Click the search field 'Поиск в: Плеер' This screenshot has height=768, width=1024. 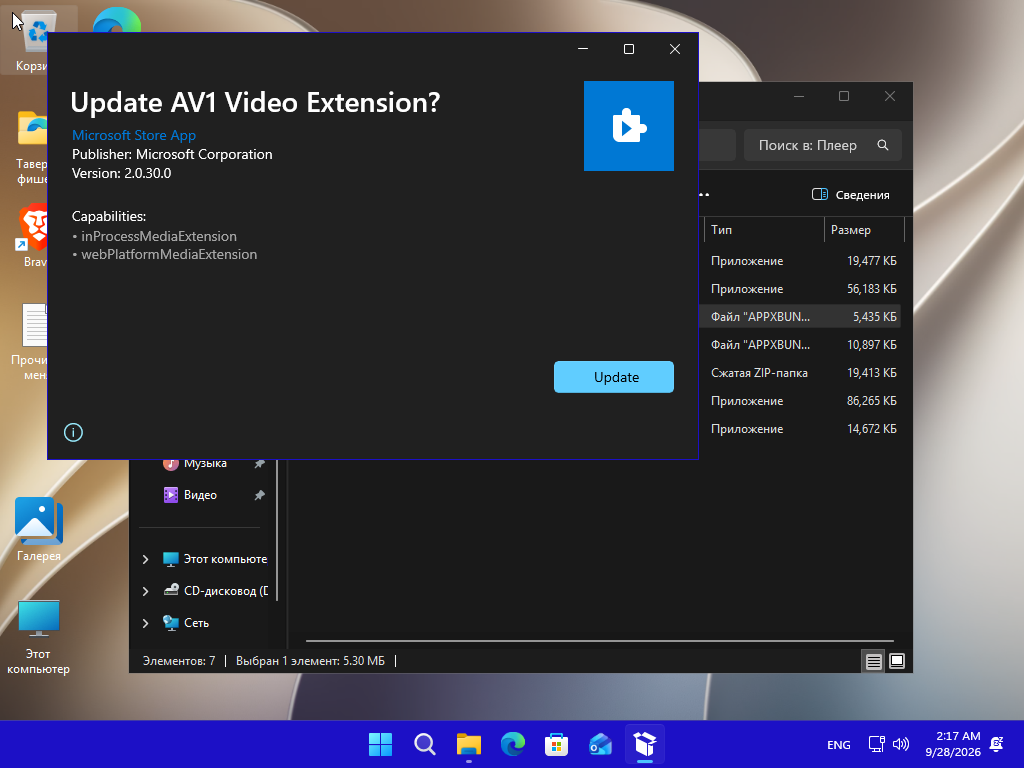(823, 145)
